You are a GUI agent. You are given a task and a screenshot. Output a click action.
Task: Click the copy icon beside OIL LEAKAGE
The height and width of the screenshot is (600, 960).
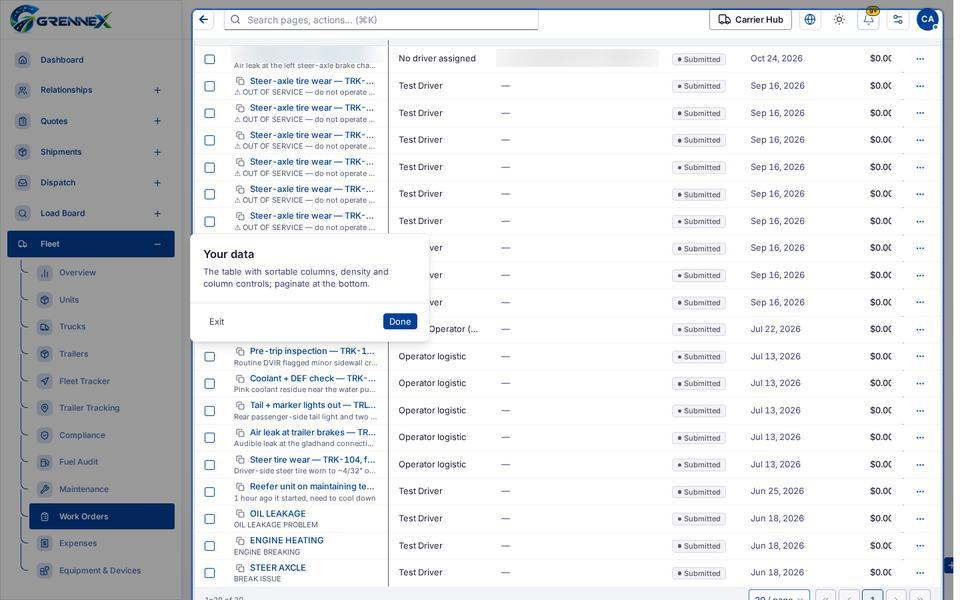point(240,514)
